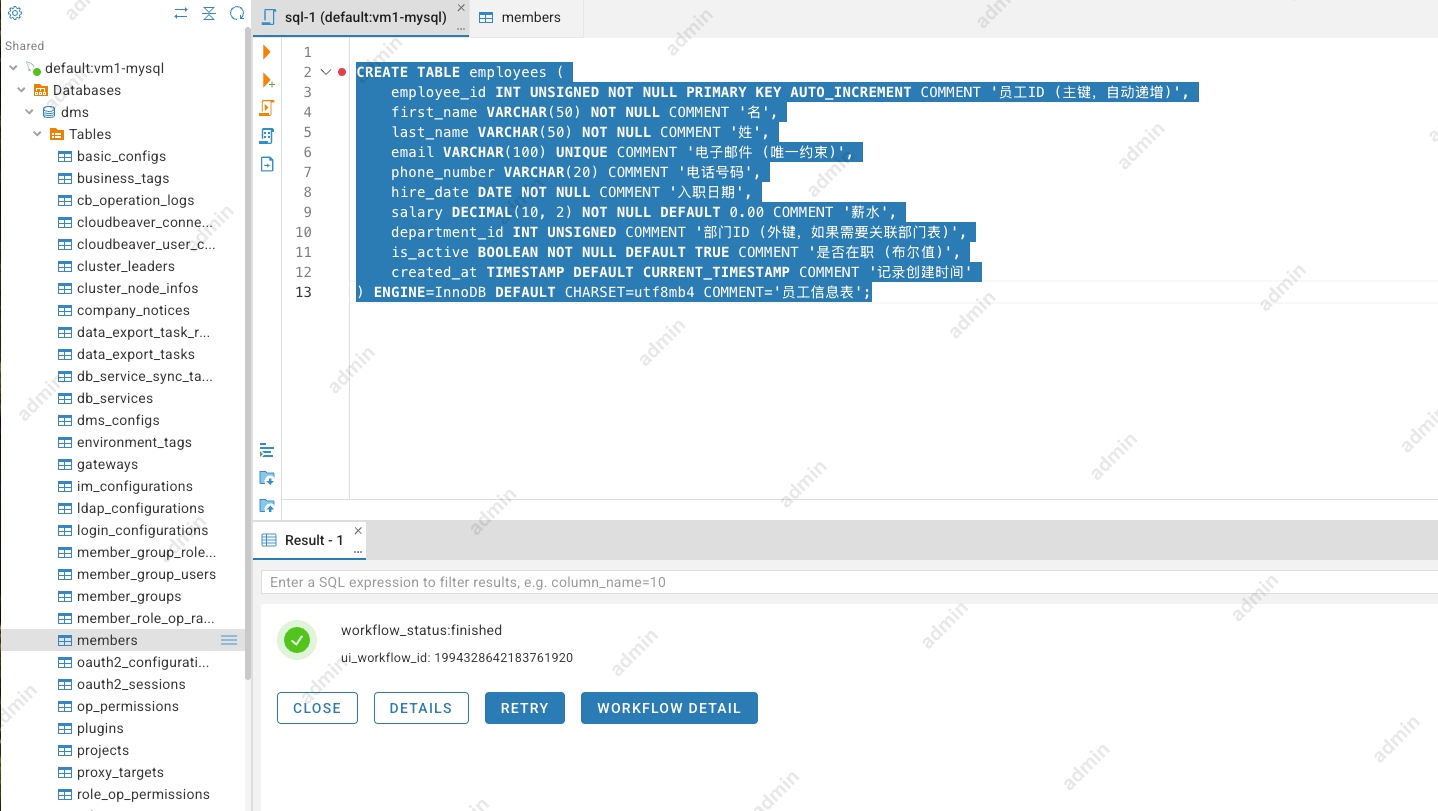Click format SQL script icon
This screenshot has width=1438, height=811.
click(267, 450)
